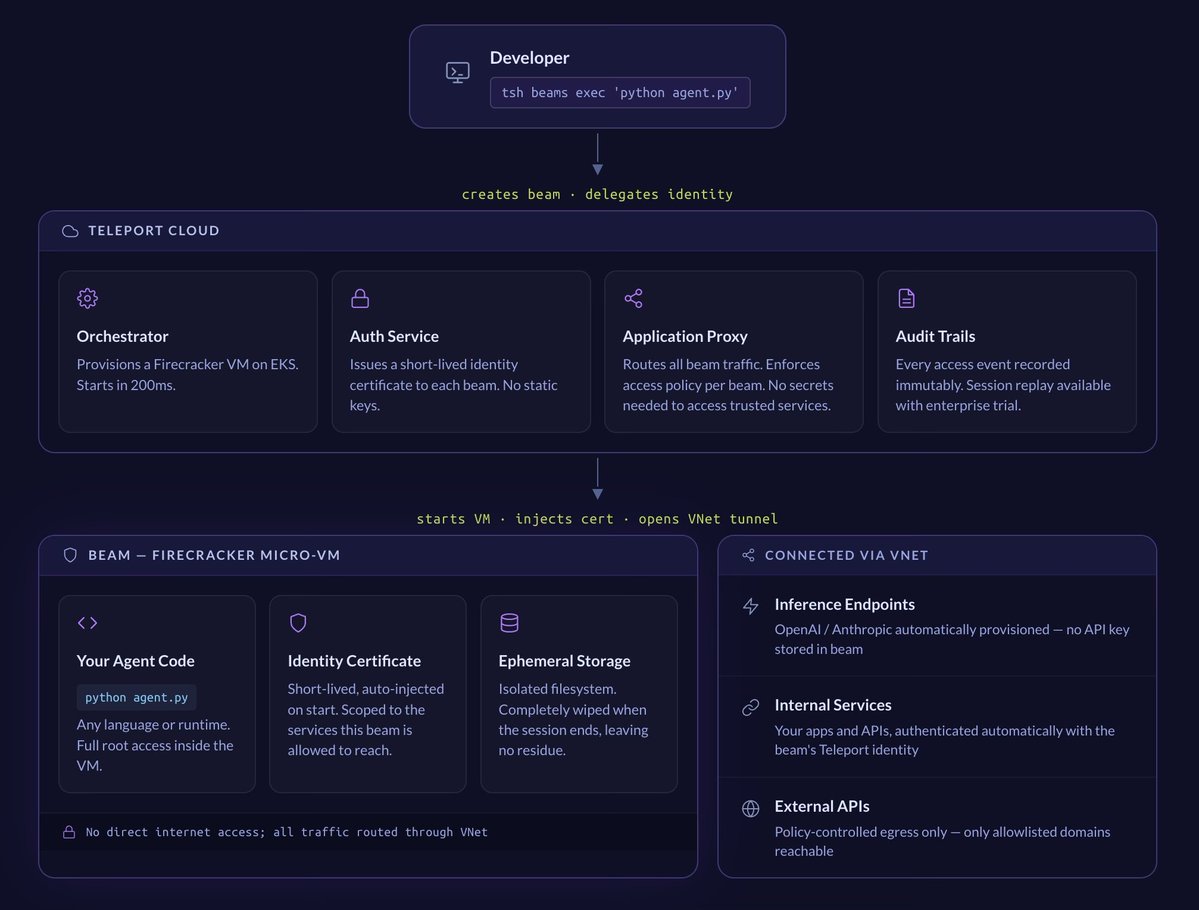Viewport: 1199px width, 910px height.
Task: Click the tsh beams exec command box
Action: tap(620, 93)
